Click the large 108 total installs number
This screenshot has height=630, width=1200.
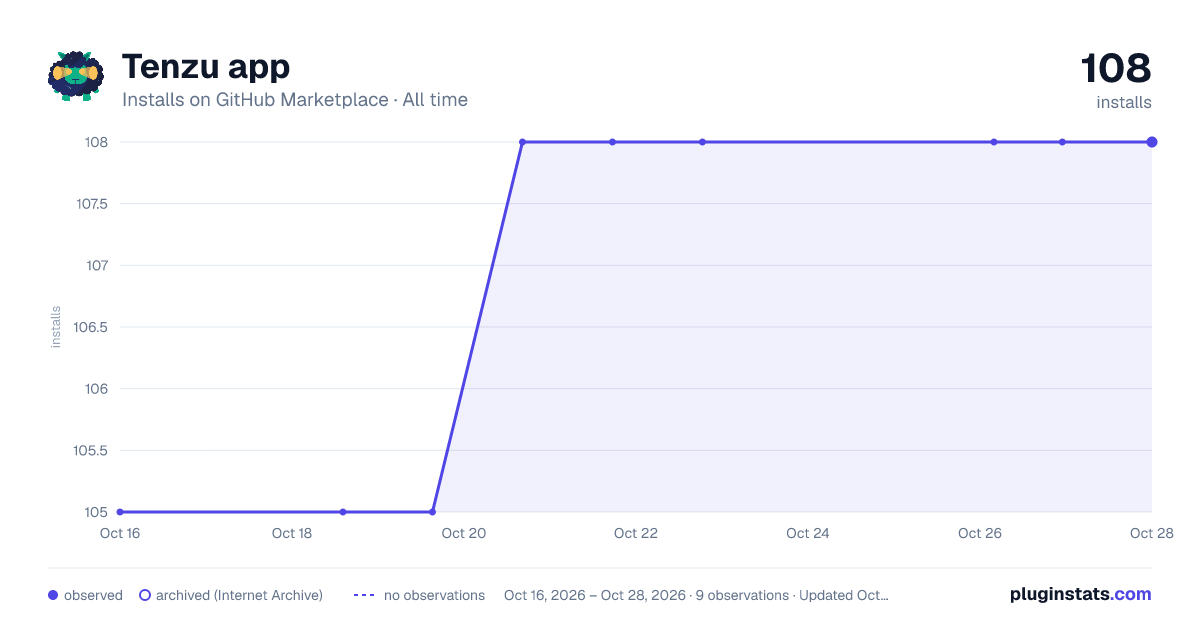click(1116, 68)
